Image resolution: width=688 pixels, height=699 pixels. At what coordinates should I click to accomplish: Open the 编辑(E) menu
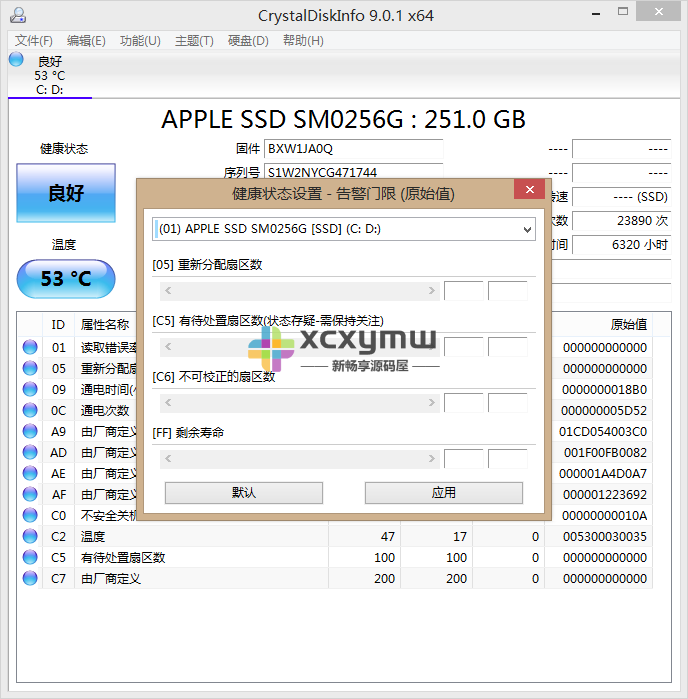(86, 41)
